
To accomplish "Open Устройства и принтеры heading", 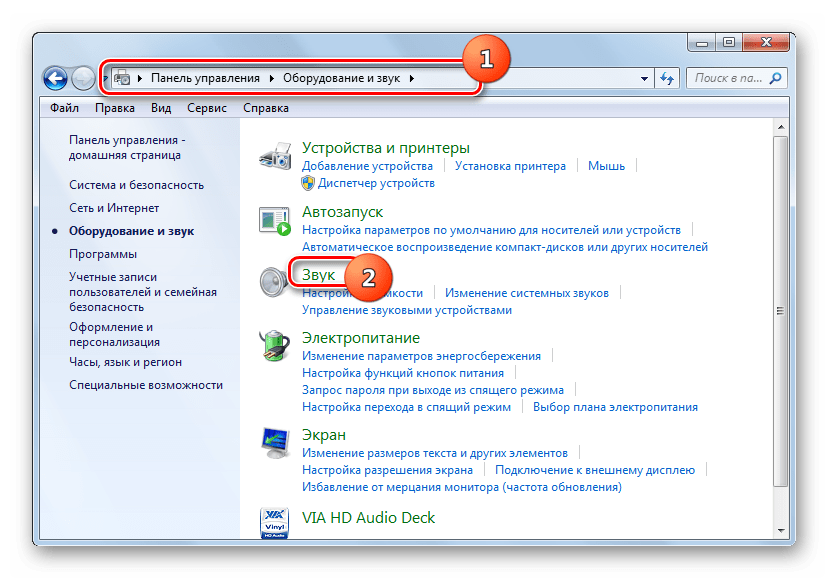I will pyautogui.click(x=385, y=148).
